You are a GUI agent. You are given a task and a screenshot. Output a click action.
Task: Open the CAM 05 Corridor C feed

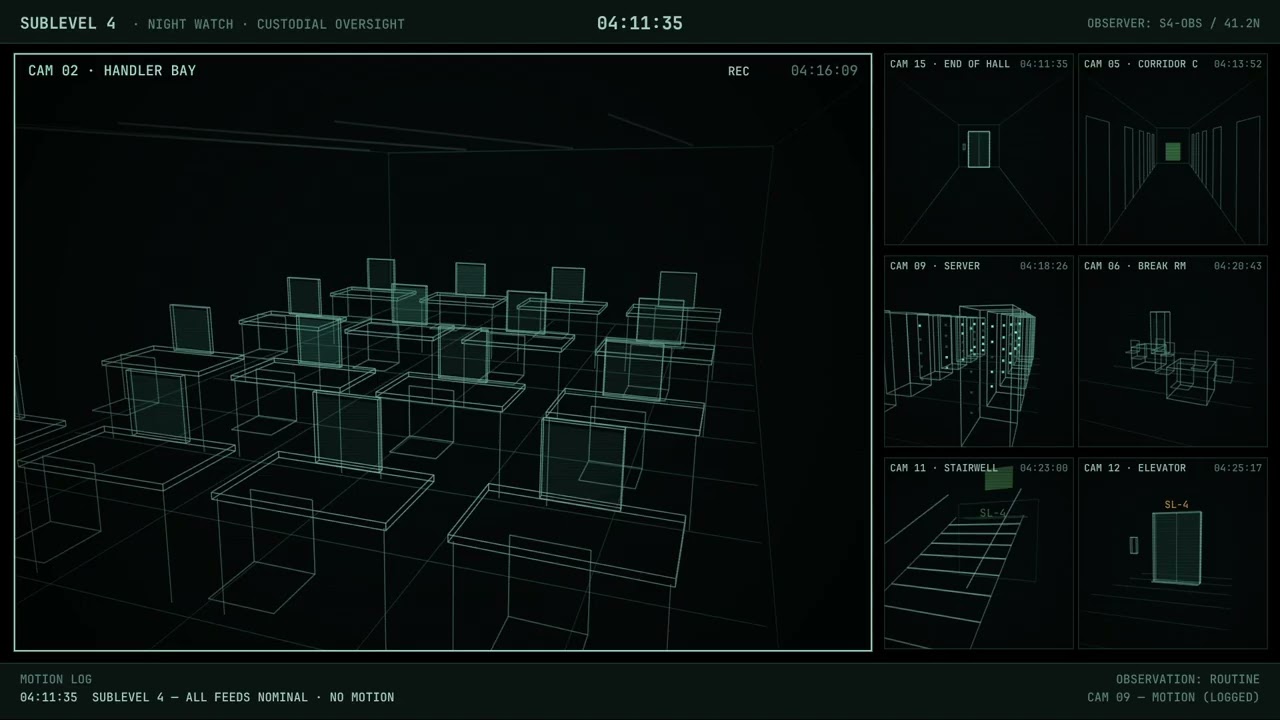point(1172,149)
